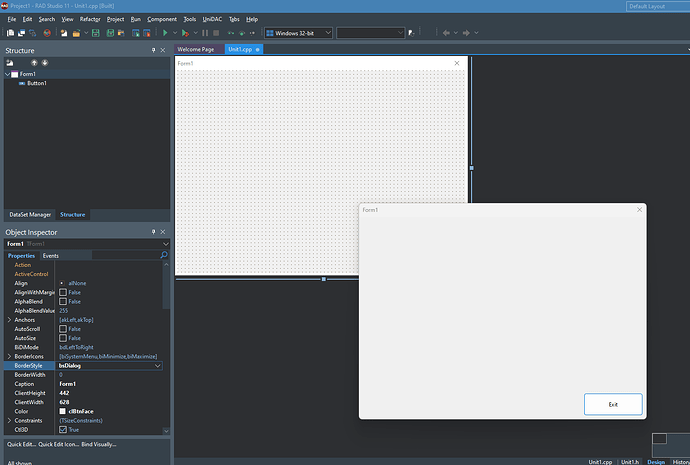Click the Forward navigation arrow icon

point(466,33)
